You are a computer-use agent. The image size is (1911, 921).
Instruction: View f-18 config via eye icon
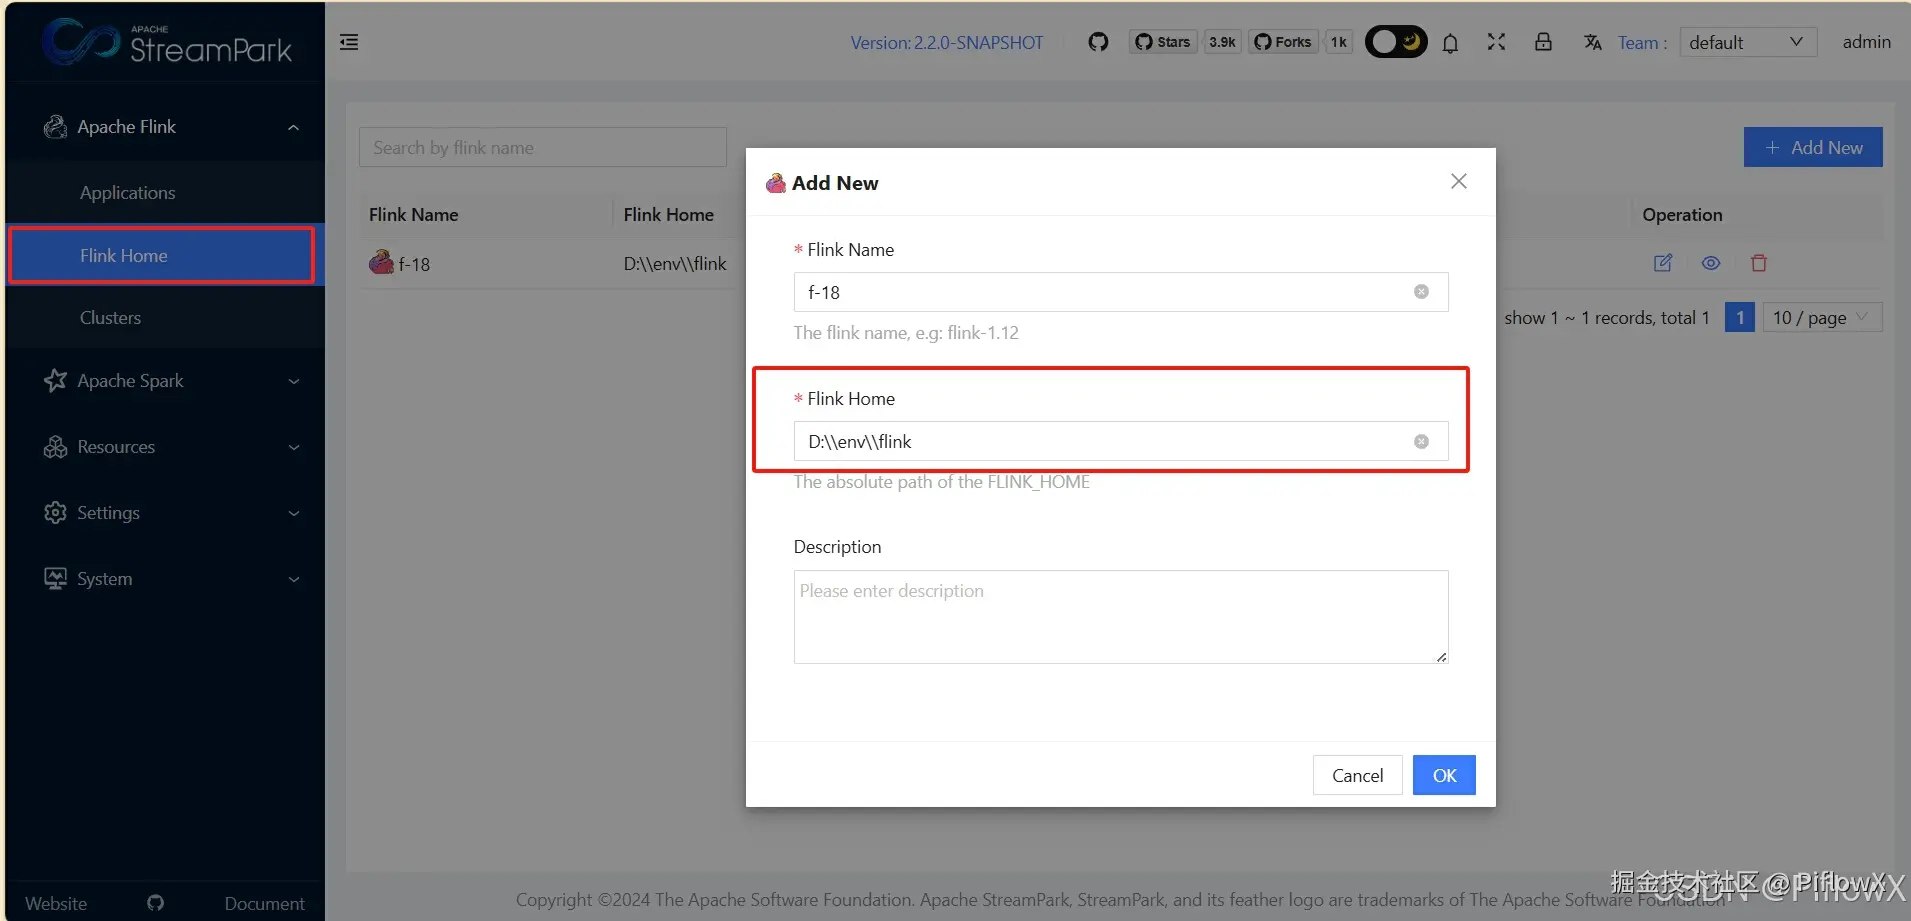tap(1711, 263)
